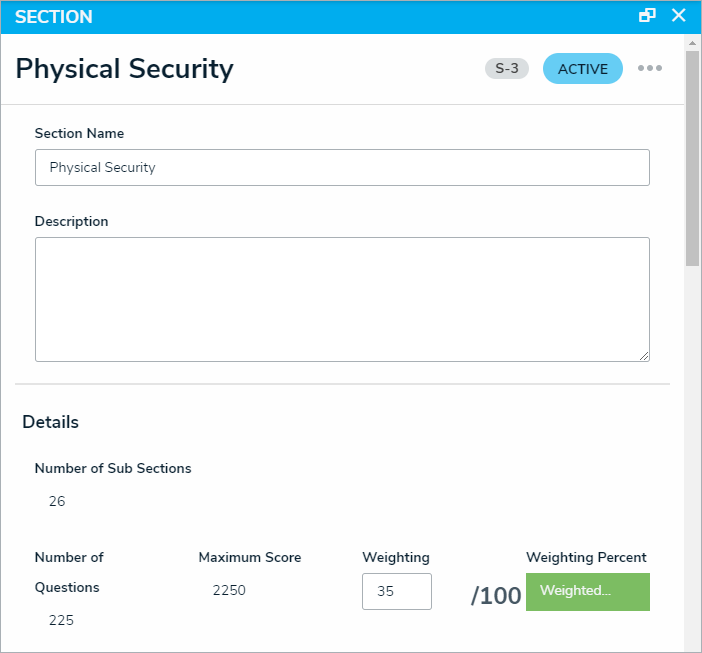
Task: Focus the Section Name input field
Action: pyautogui.click(x=342, y=168)
